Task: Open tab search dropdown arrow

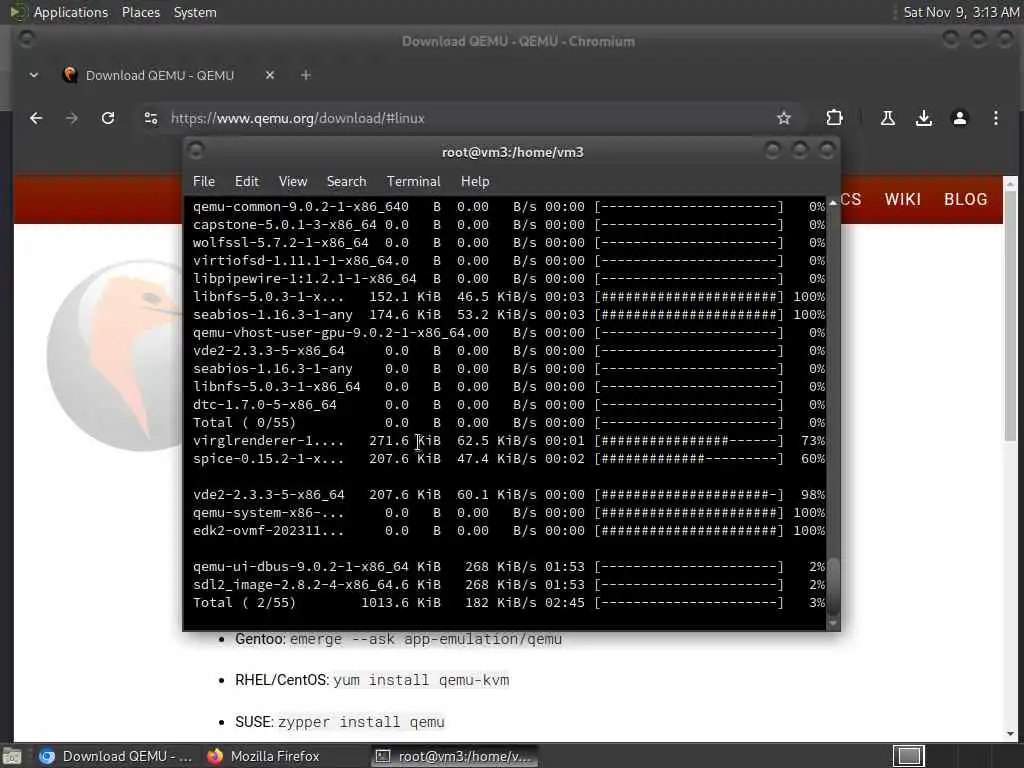Action: [x=34, y=75]
